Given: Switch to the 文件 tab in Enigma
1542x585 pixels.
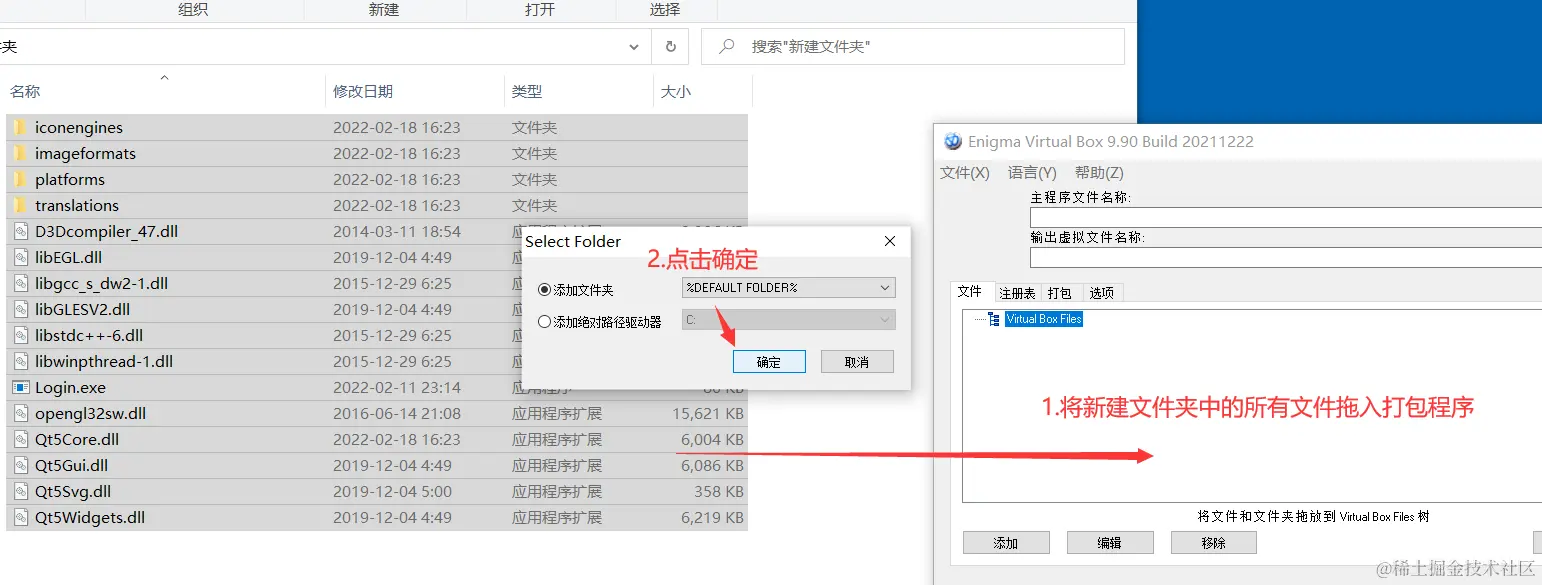Looking at the screenshot, I should (x=970, y=292).
